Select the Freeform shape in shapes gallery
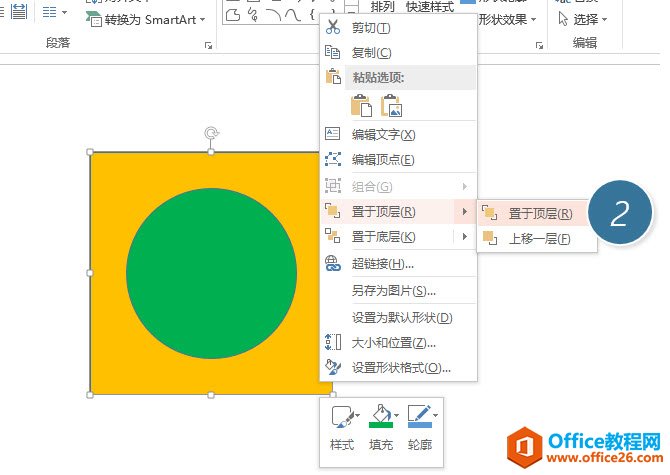The height and width of the screenshot is (475, 670). coord(233,15)
